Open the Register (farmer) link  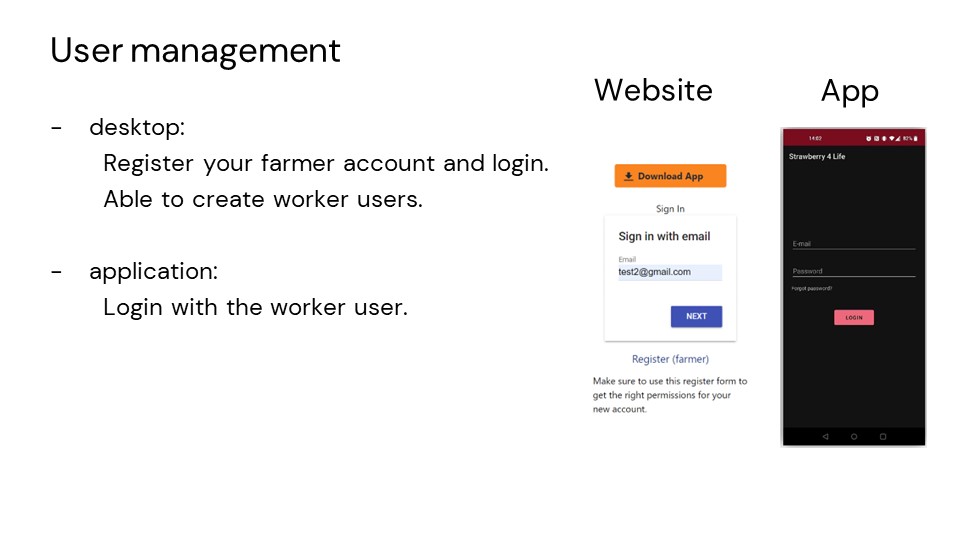click(x=670, y=359)
